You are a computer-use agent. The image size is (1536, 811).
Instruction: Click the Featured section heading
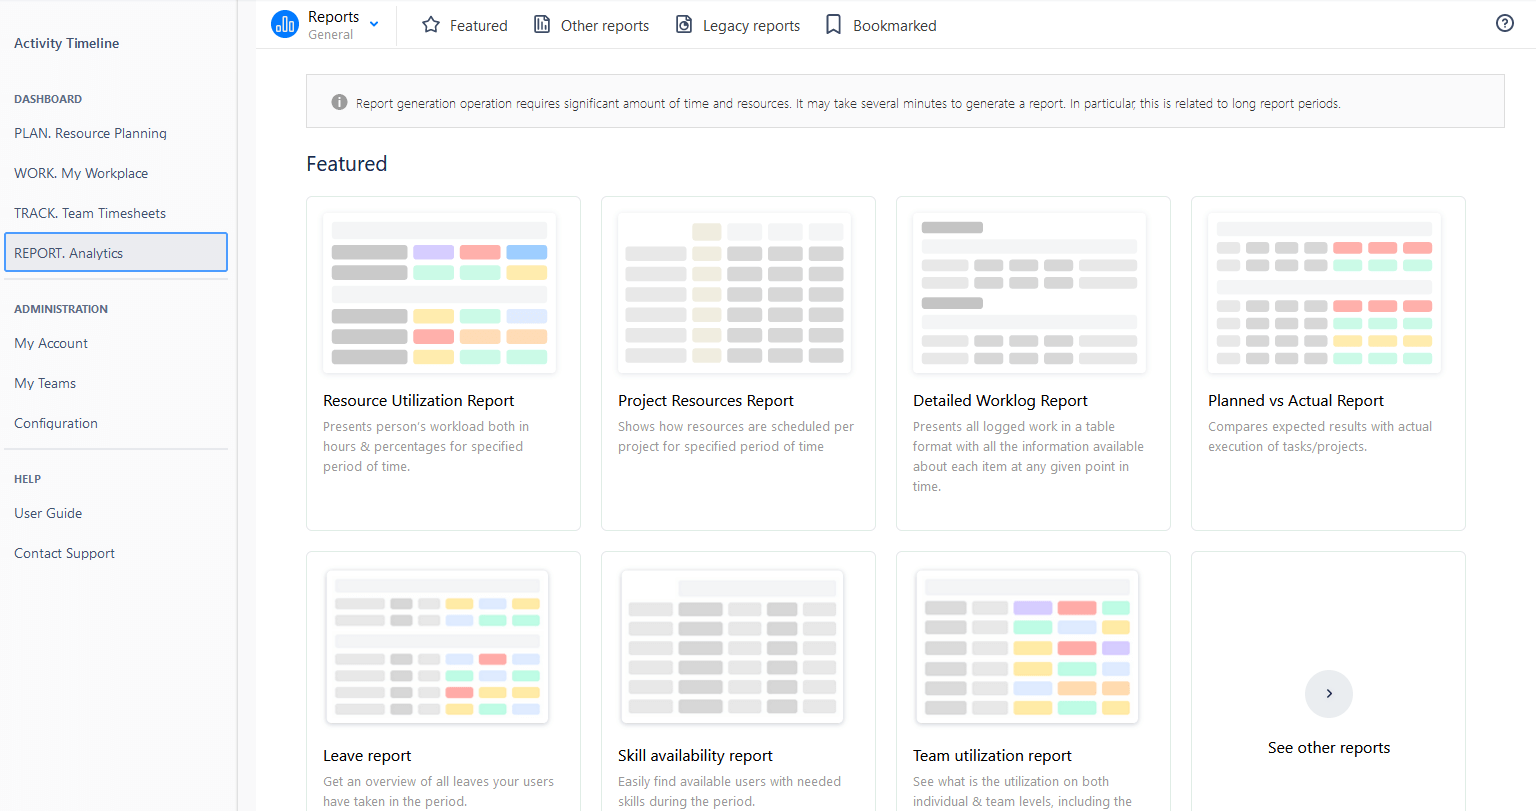coord(346,163)
